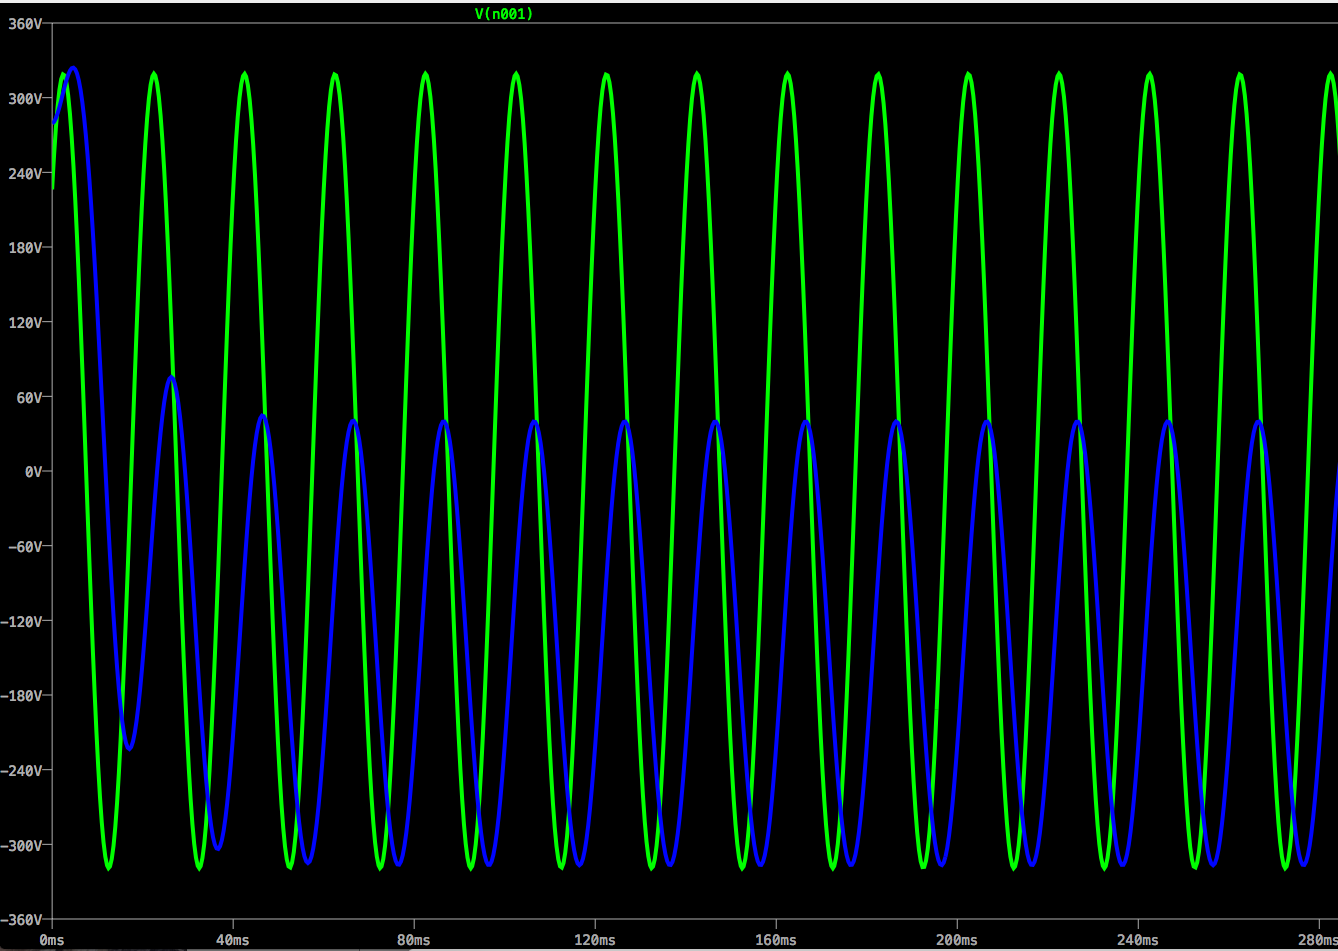Click the 80ms time axis label
Screen dimensions: 1338x951
413,940
